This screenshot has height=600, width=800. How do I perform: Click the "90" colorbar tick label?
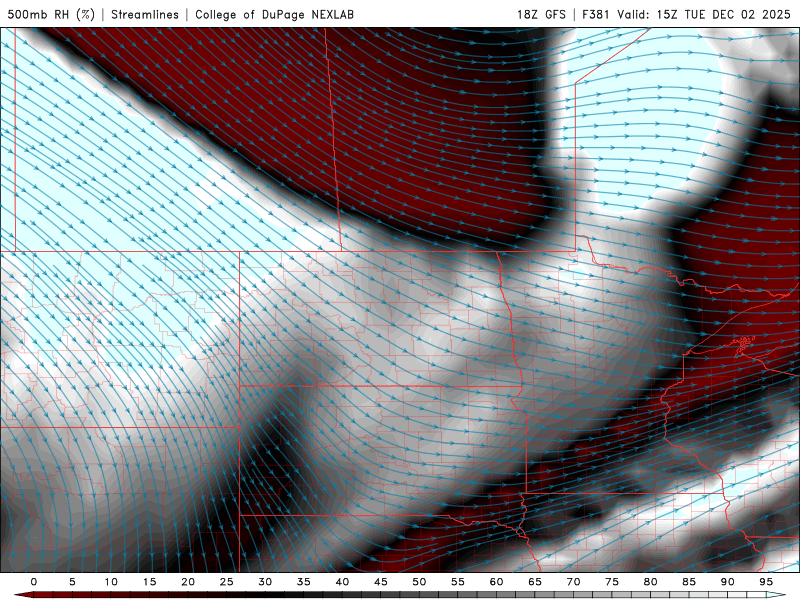[x=728, y=582]
